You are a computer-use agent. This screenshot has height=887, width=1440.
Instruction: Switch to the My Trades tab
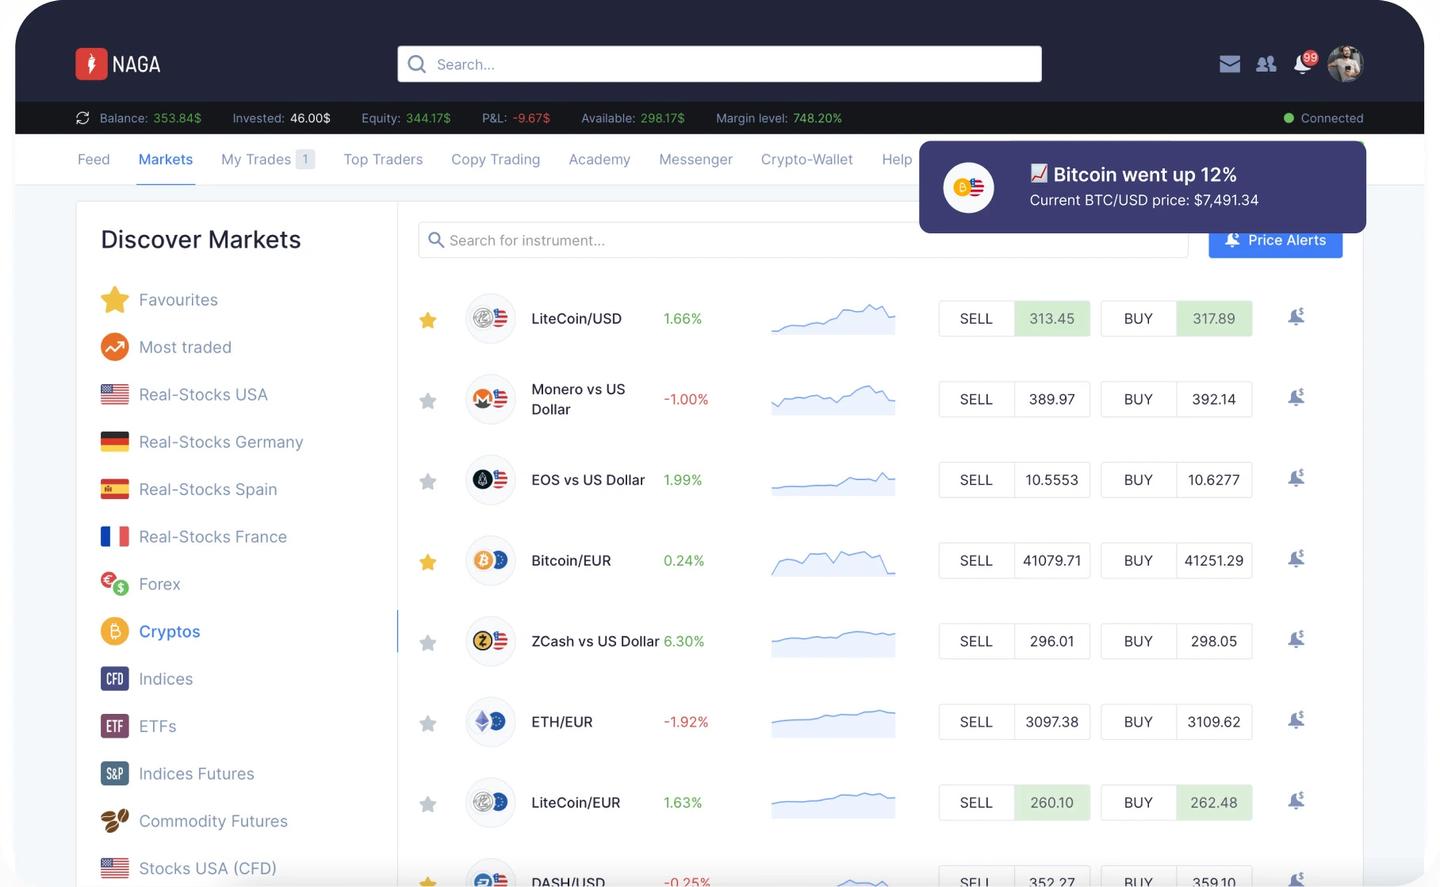point(266,159)
